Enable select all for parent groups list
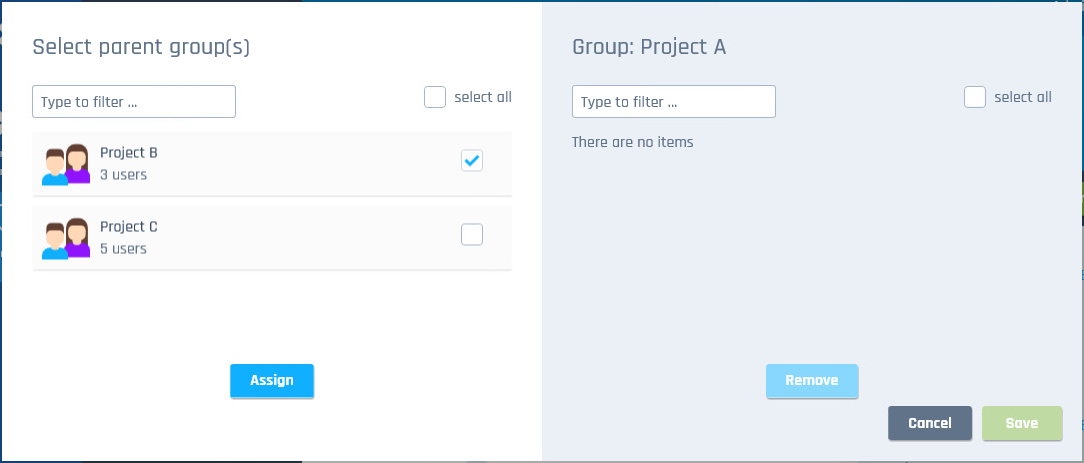This screenshot has width=1084, height=463. coord(435,97)
